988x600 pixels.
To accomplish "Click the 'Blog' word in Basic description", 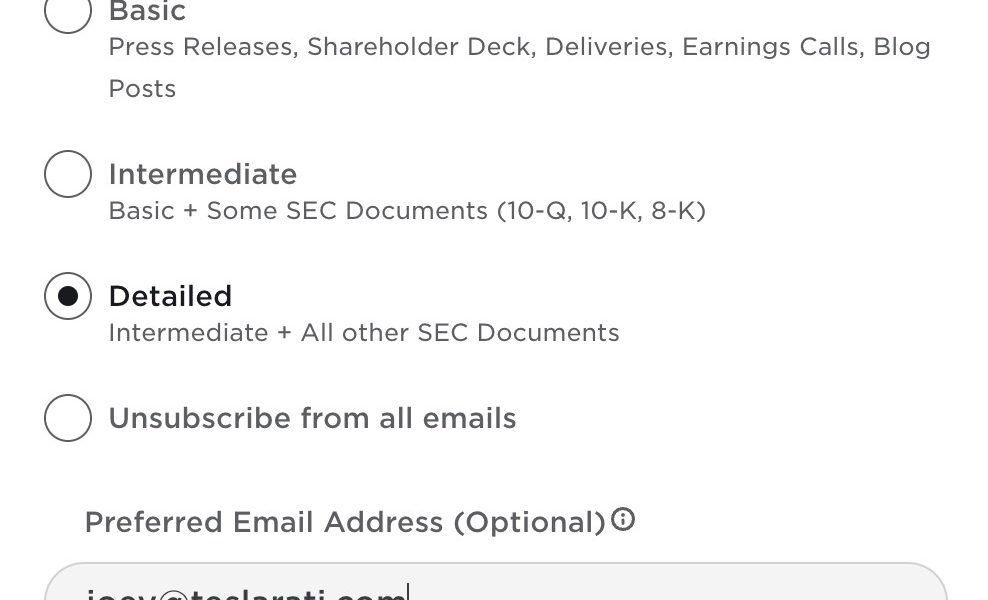I will pos(902,47).
